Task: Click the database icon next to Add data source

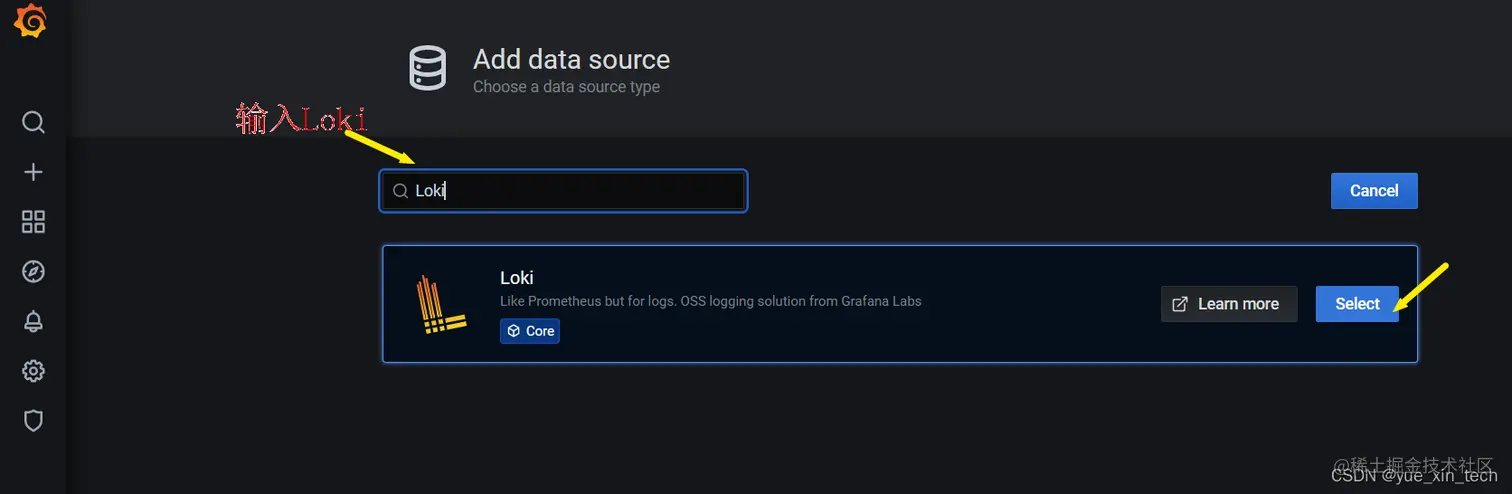Action: point(428,69)
